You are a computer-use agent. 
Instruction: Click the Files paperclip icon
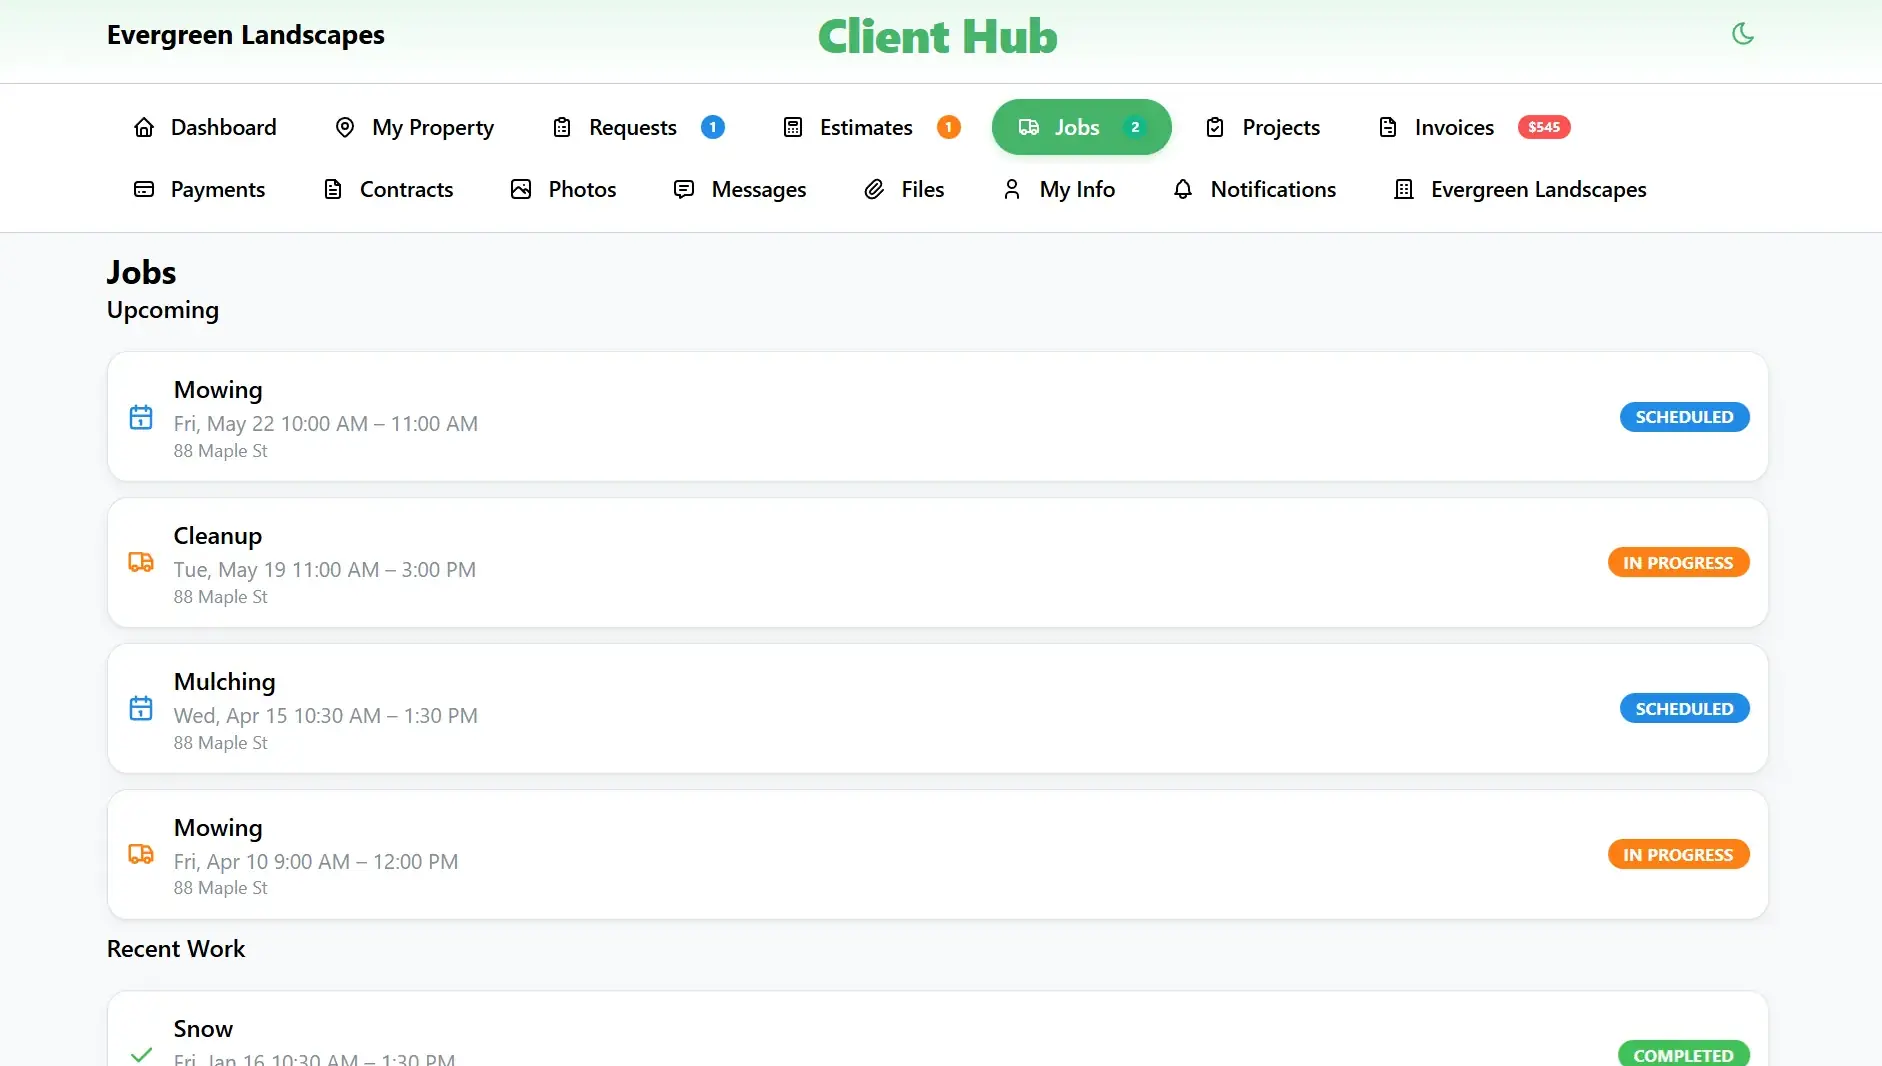coord(874,189)
